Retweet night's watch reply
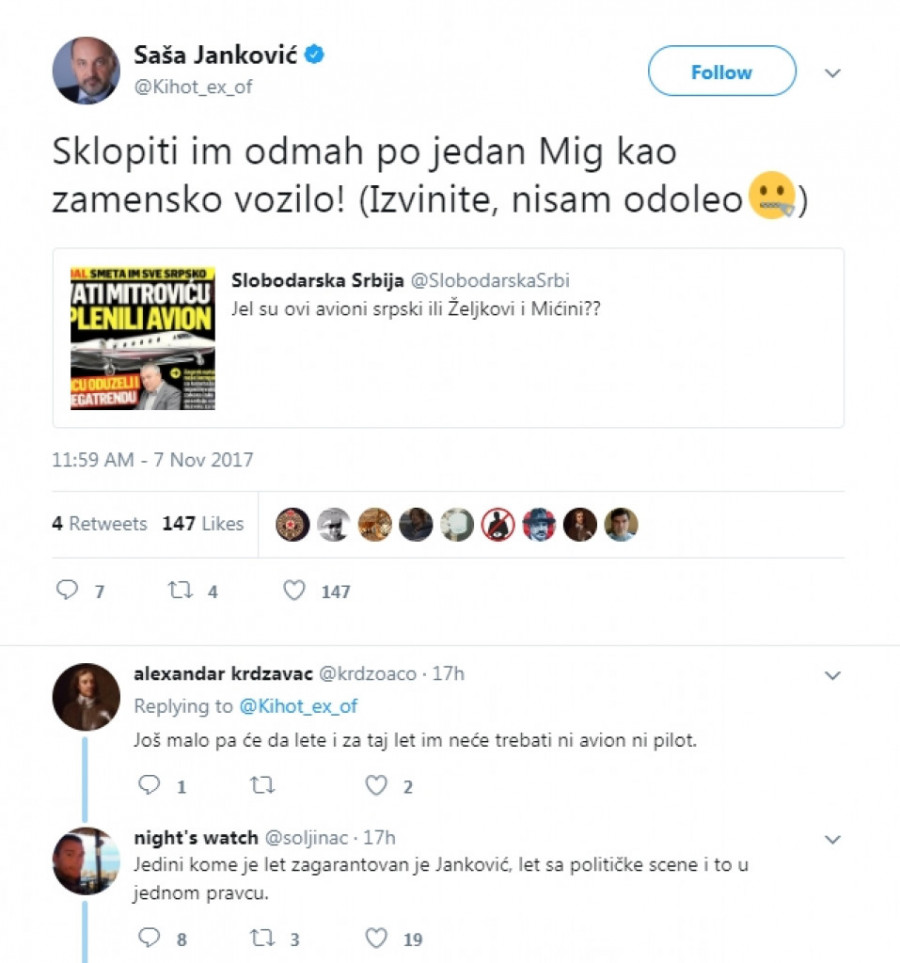This screenshot has width=900, height=963. [262, 938]
